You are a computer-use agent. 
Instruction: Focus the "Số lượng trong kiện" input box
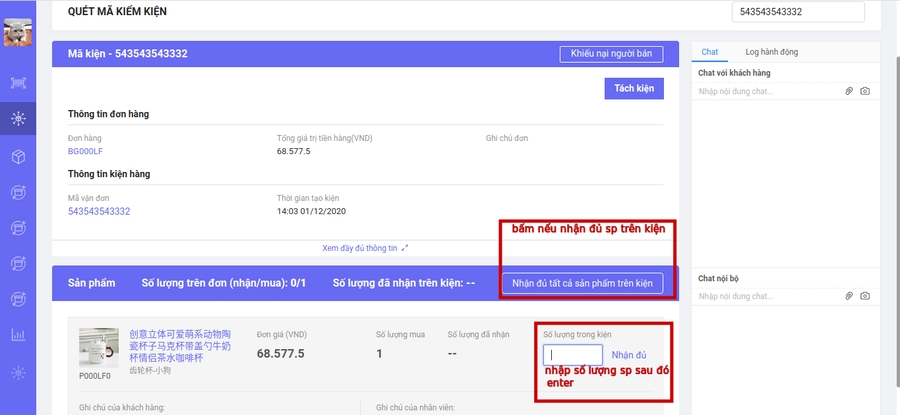[573, 355]
